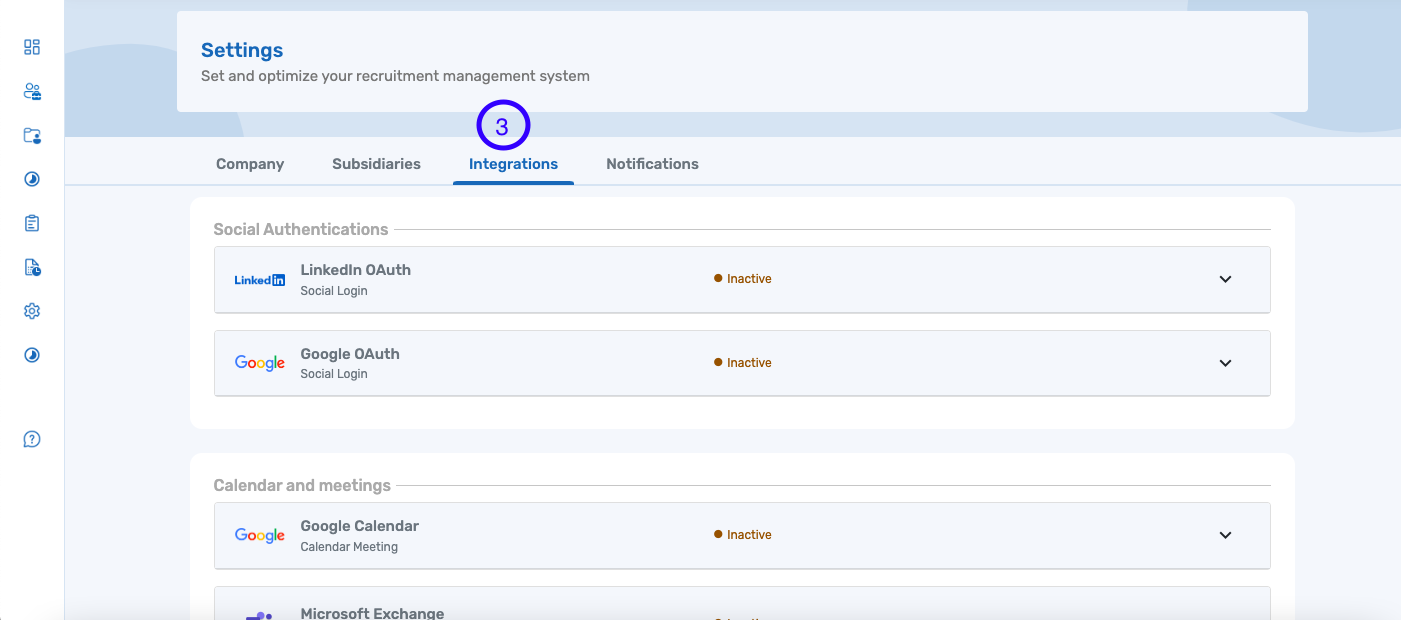Expand the Google Calendar integration details
The width and height of the screenshot is (1401, 620).
tap(1225, 535)
